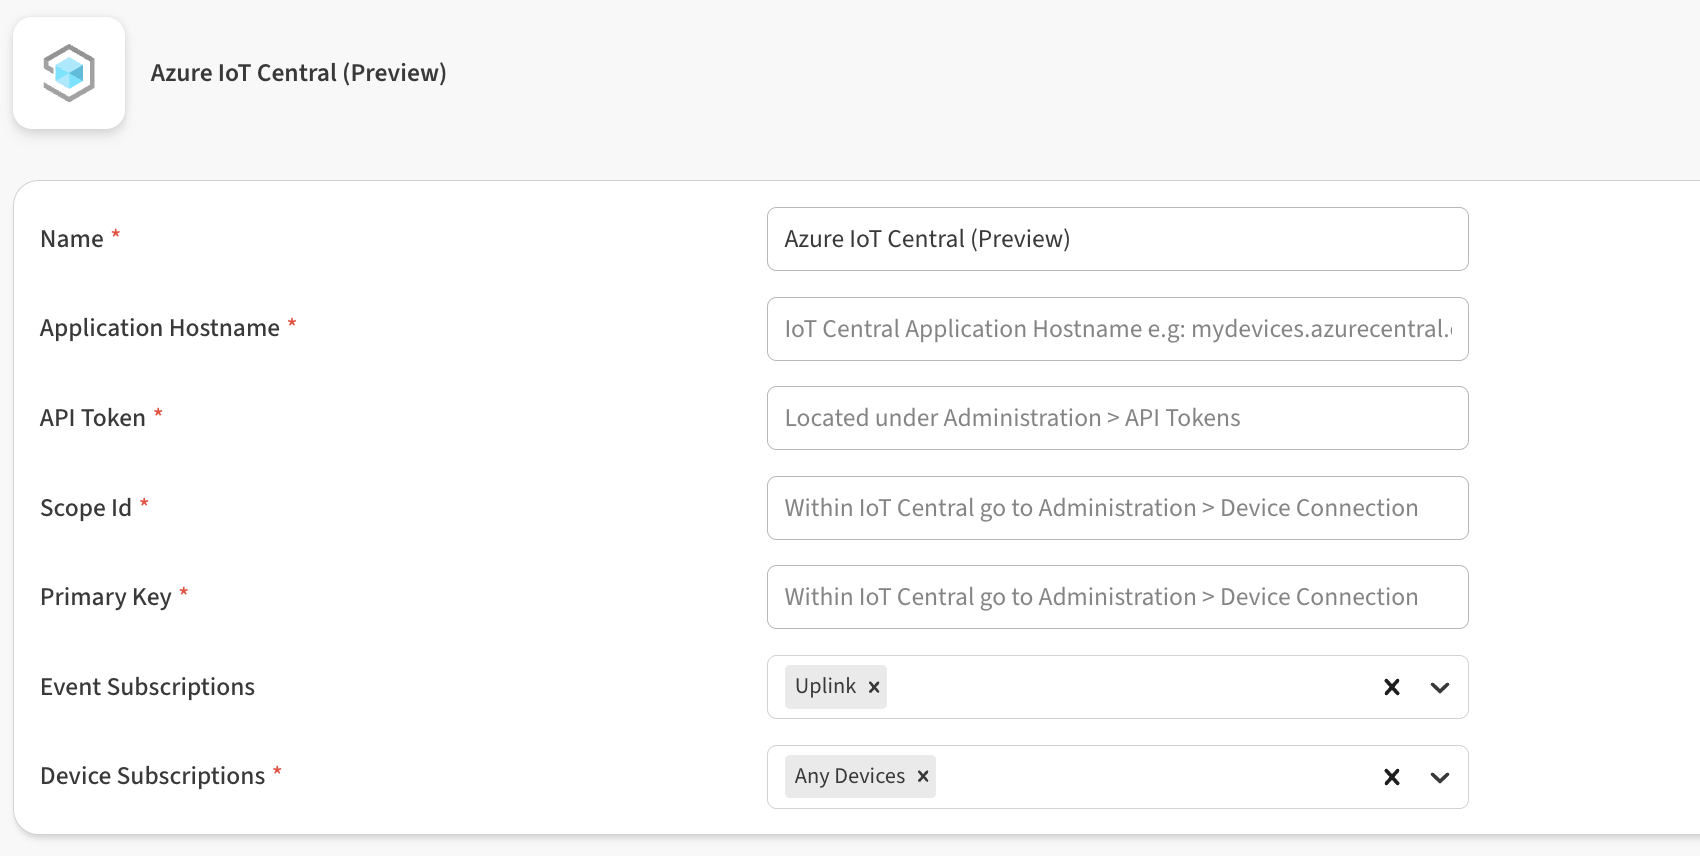Click the Any Devices tag text
Viewport: 1700px width, 856px height.
click(849, 777)
